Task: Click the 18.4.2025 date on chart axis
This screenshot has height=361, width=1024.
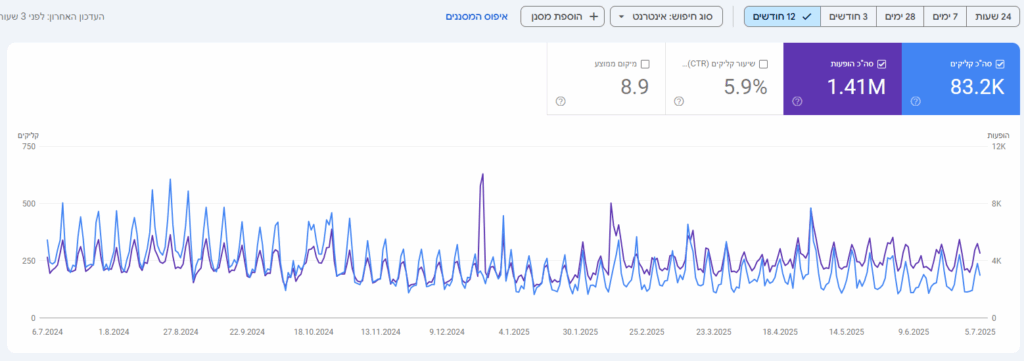Action: point(780,332)
